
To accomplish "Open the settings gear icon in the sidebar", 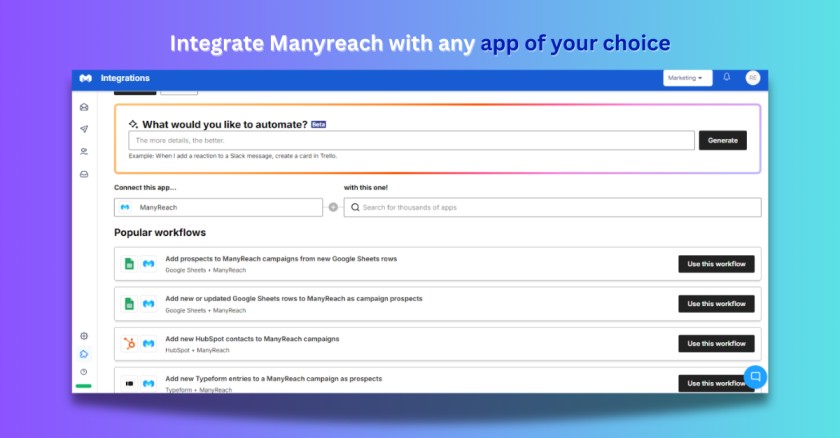I will (x=84, y=336).
